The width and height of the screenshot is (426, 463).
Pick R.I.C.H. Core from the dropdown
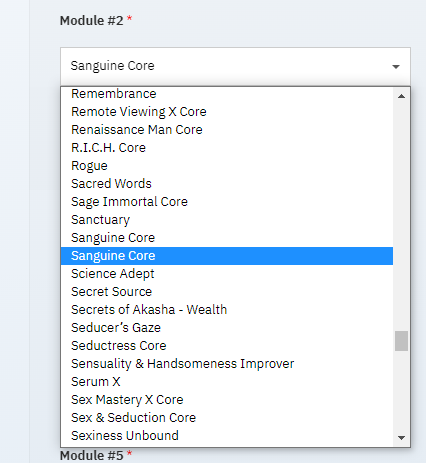click(227, 148)
